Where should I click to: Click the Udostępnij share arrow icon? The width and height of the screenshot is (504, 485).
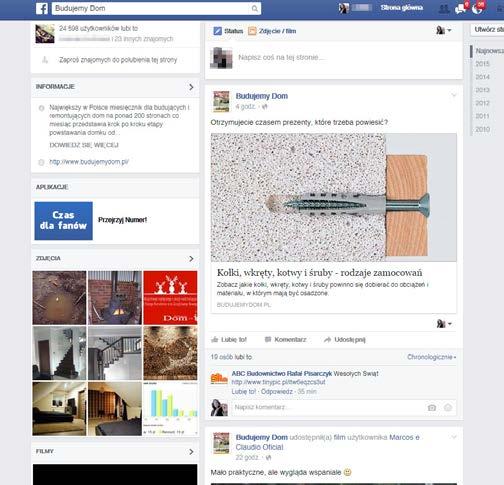click(x=327, y=340)
